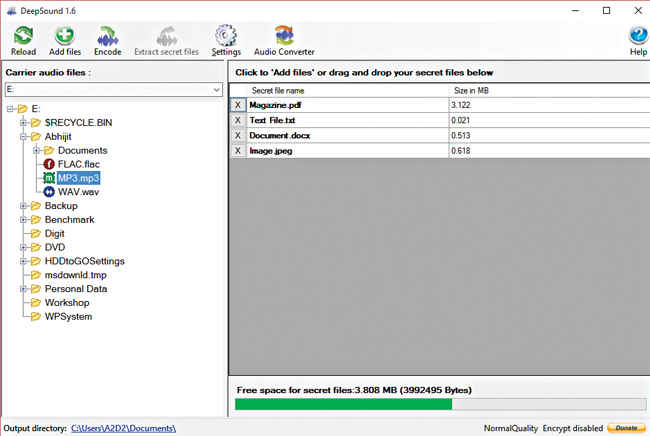Remove Magazine.pdf using its X button
Image resolution: width=650 pixels, height=436 pixels.
[x=238, y=105]
